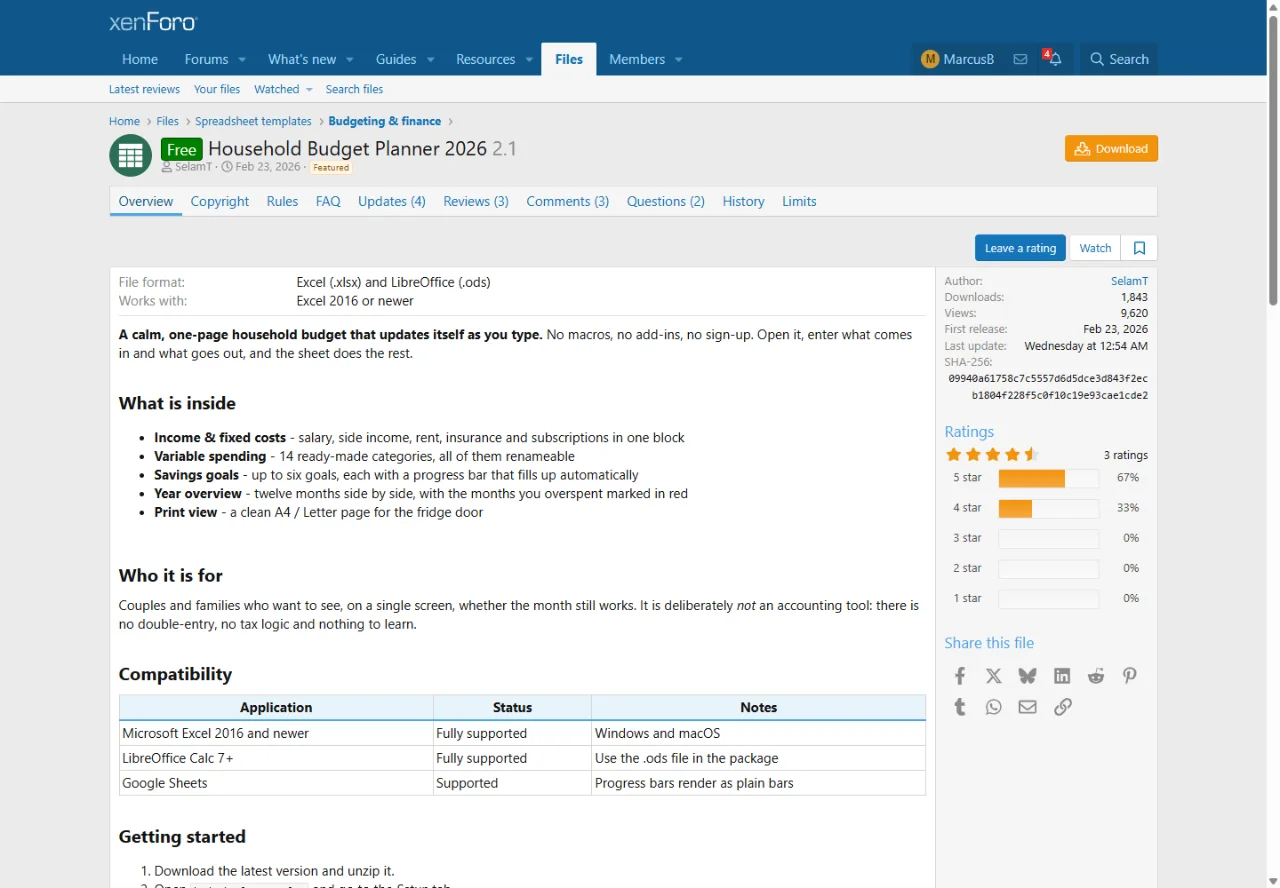The height and width of the screenshot is (888, 1280).
Task: Click the XenForo logo
Action: (153, 22)
